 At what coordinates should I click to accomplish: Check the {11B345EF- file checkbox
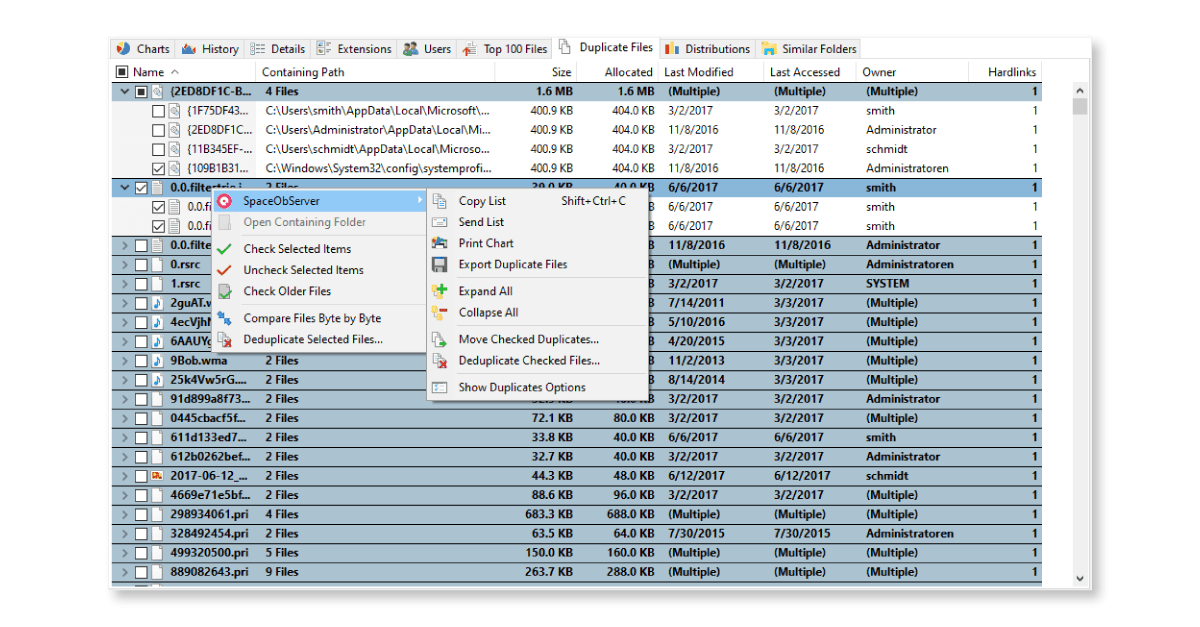(158, 149)
